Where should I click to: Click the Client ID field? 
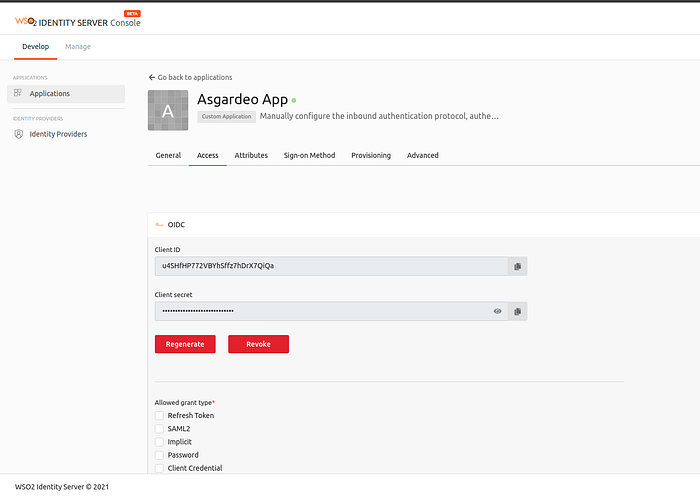[x=331, y=266]
